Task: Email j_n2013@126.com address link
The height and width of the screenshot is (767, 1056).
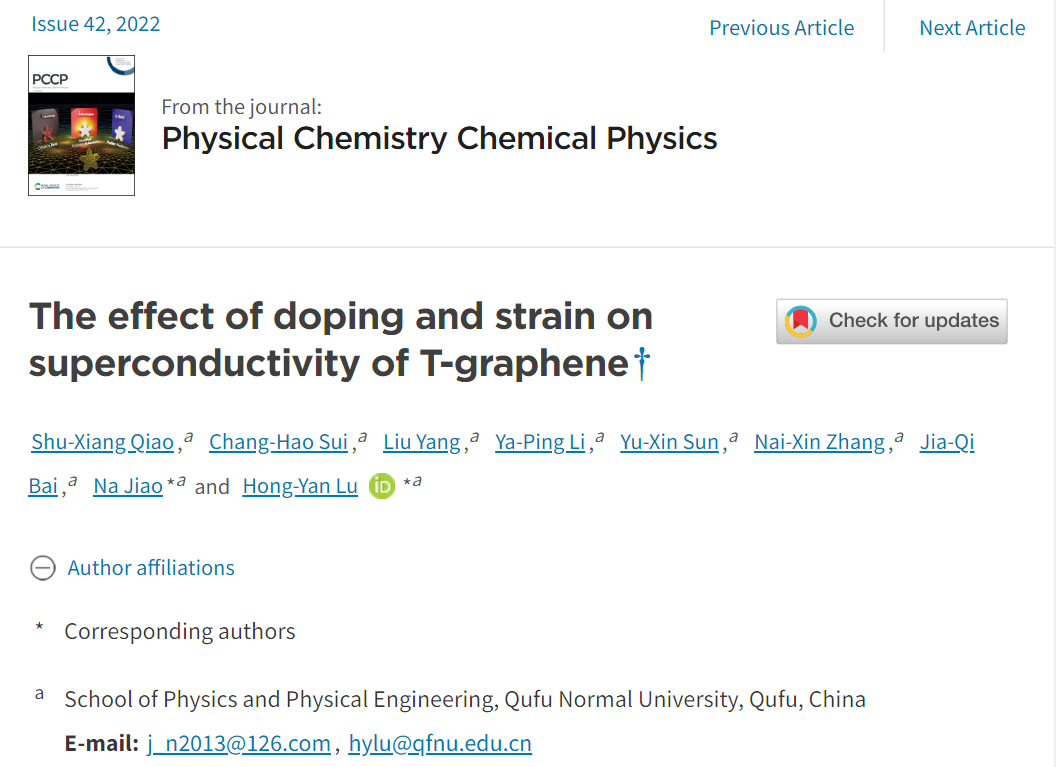Action: (239, 743)
